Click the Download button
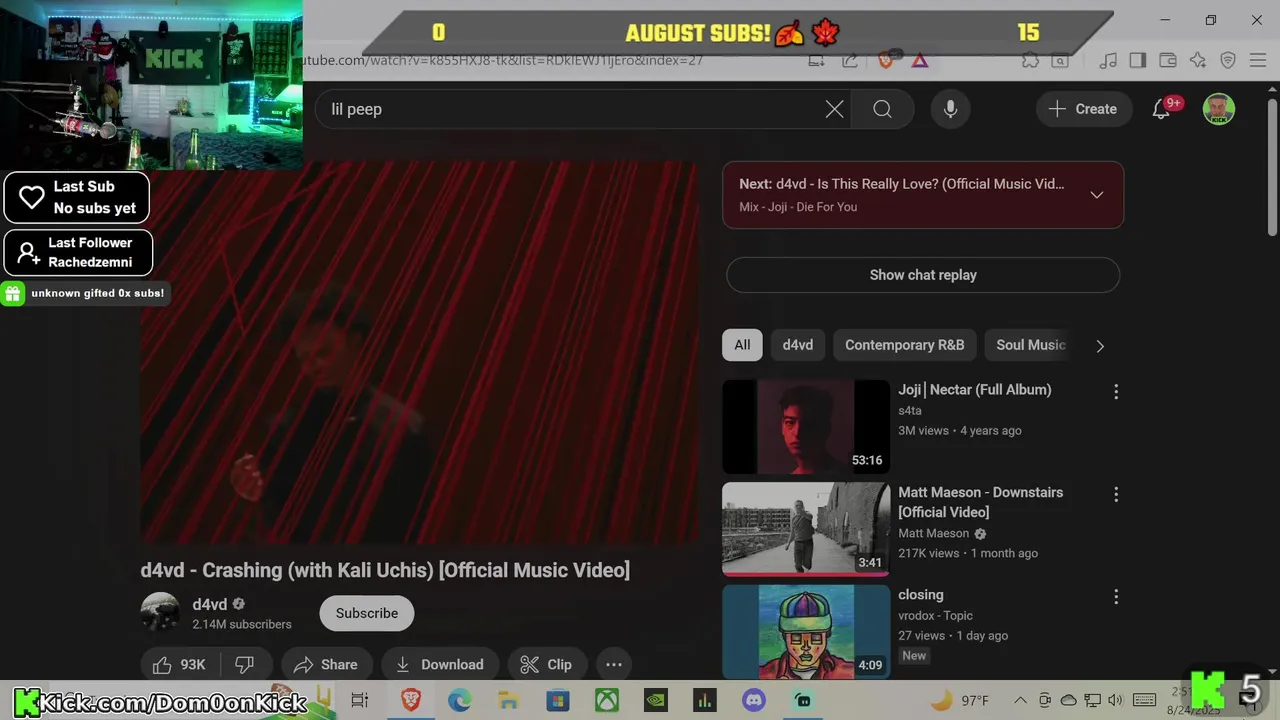Viewport: 1280px width, 720px height. point(440,664)
